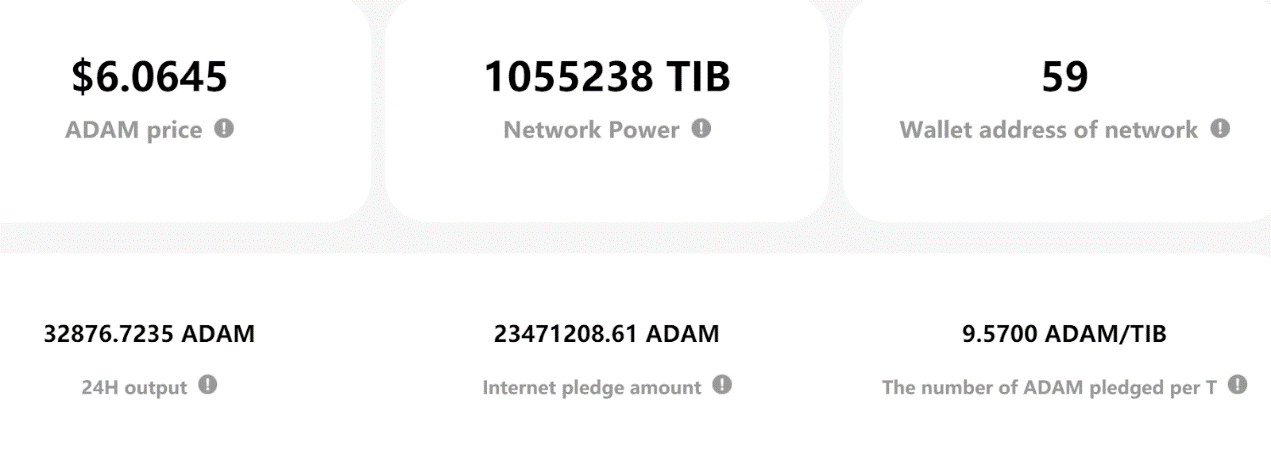Click the ADAM price label

click(x=133, y=130)
